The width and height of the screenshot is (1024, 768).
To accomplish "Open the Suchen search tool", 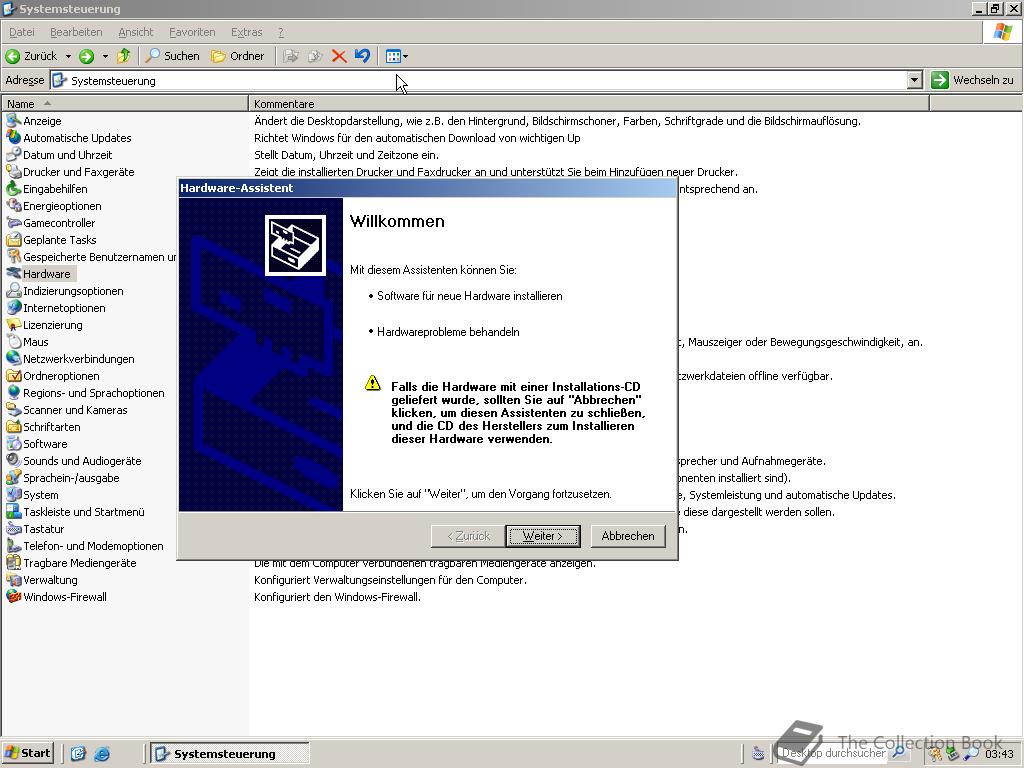I will (x=172, y=56).
